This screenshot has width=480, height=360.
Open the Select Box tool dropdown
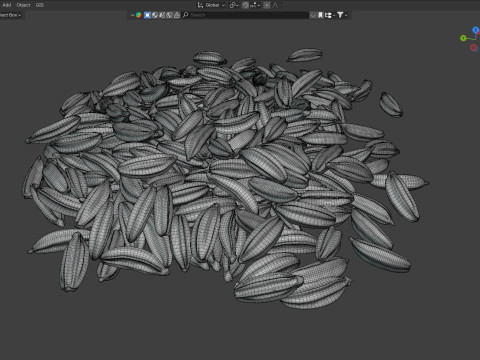tap(11, 15)
